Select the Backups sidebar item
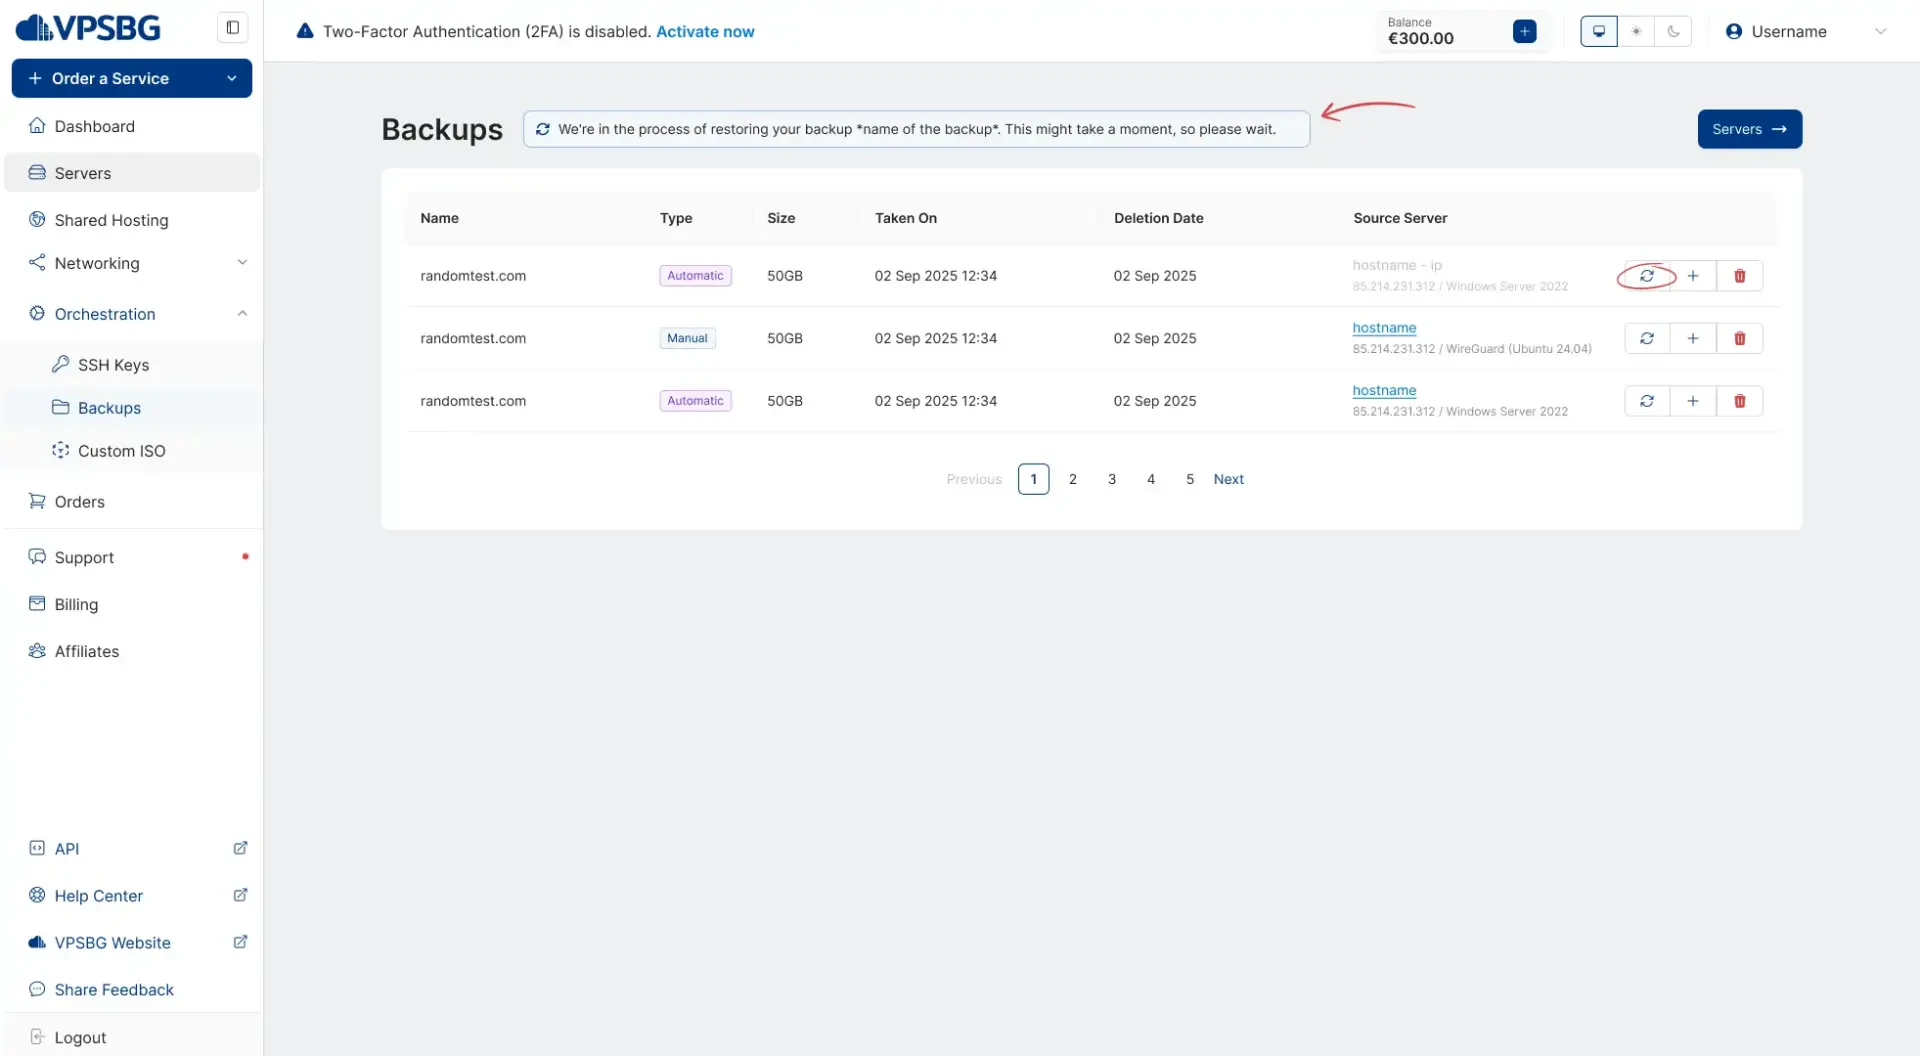The width and height of the screenshot is (1920, 1056). tap(110, 407)
